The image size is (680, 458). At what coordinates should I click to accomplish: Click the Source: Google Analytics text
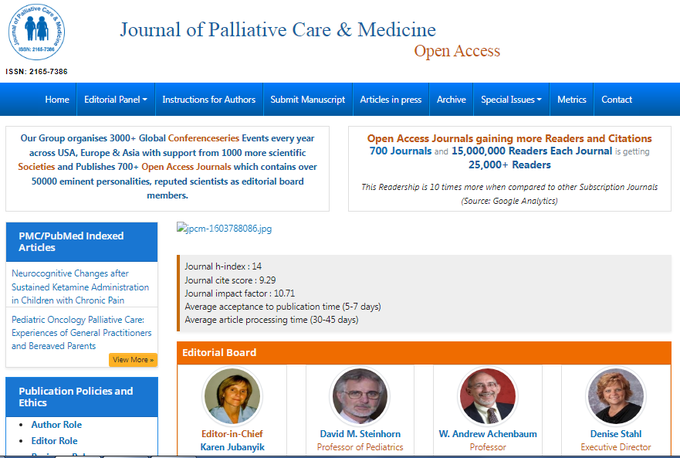(509, 201)
